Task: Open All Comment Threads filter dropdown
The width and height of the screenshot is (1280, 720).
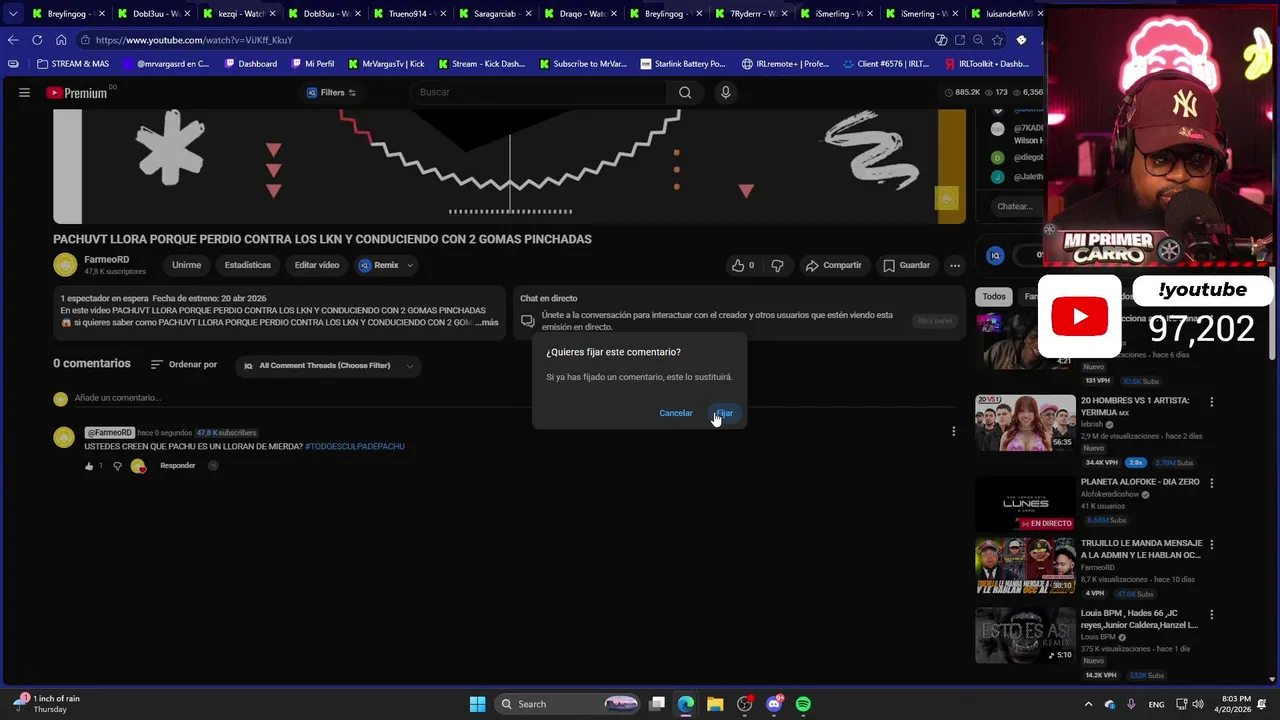Action: click(x=329, y=365)
